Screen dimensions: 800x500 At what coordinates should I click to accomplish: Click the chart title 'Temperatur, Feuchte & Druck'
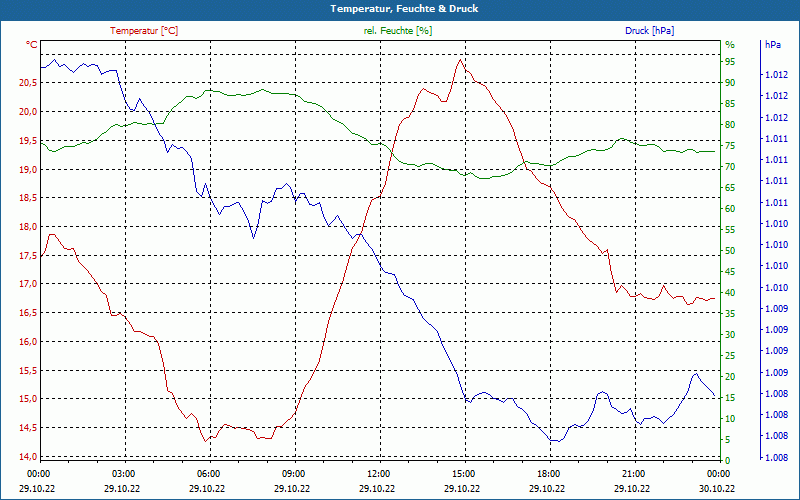[x=404, y=9]
